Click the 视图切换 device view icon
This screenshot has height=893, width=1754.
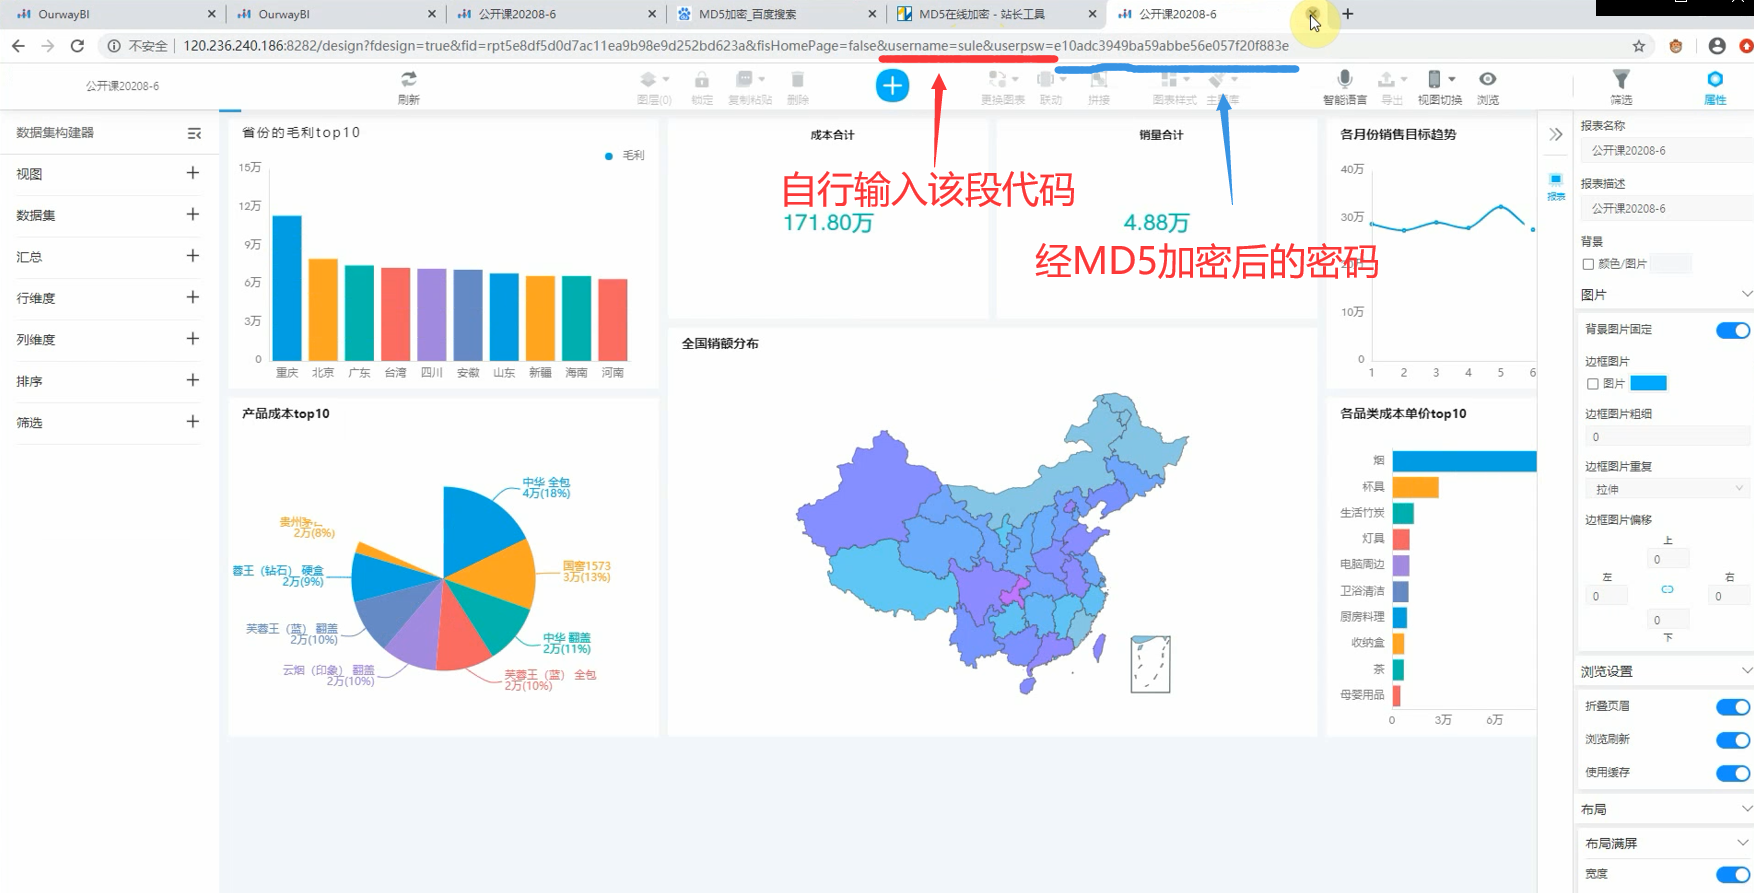click(x=1438, y=86)
